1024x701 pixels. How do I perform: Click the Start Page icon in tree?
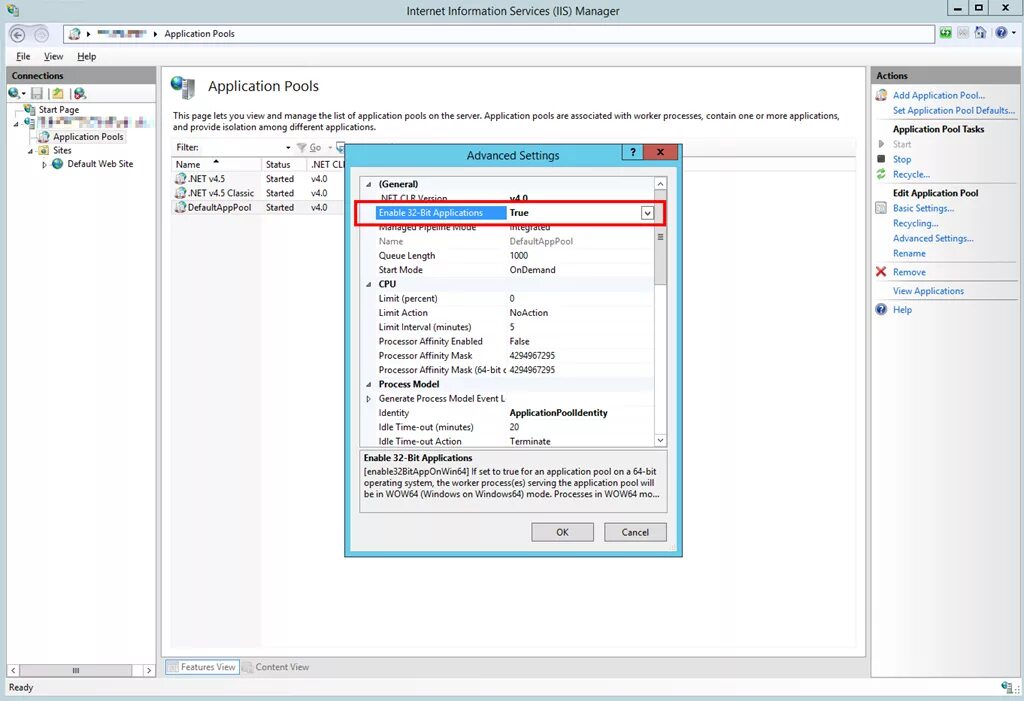coord(30,110)
